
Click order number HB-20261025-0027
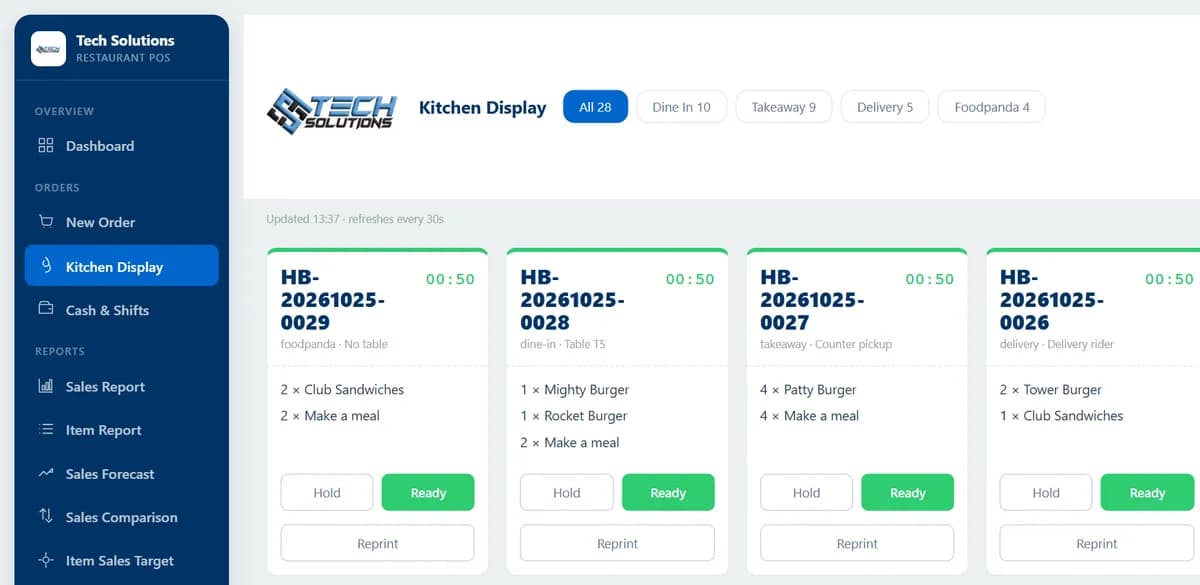[x=813, y=300]
